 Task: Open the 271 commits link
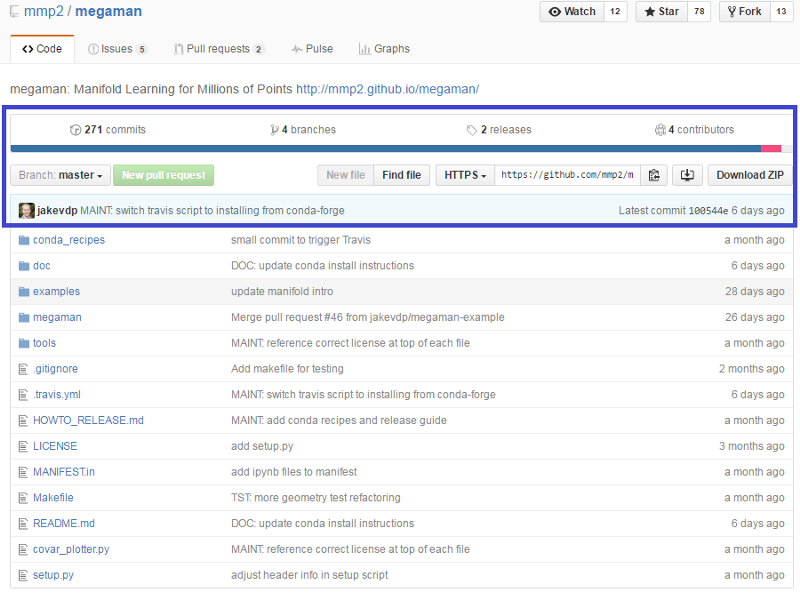(108, 130)
